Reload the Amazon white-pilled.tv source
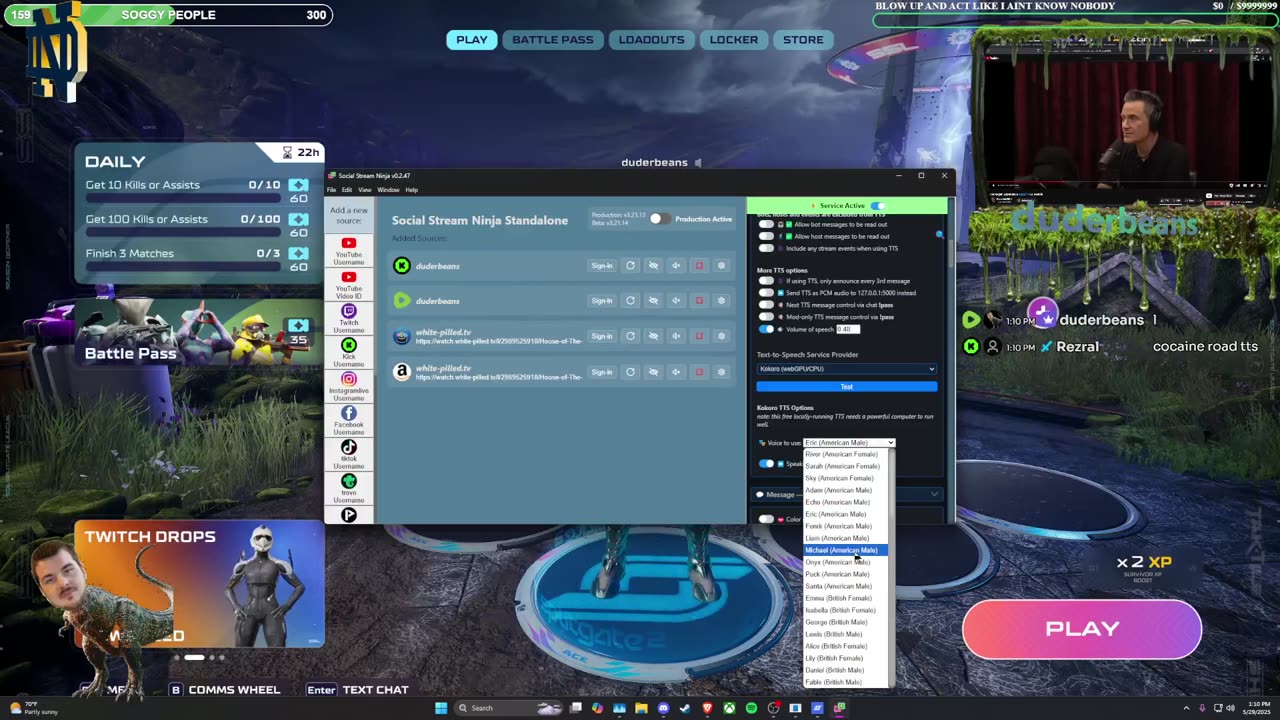The height and width of the screenshot is (720, 1280). [630, 372]
